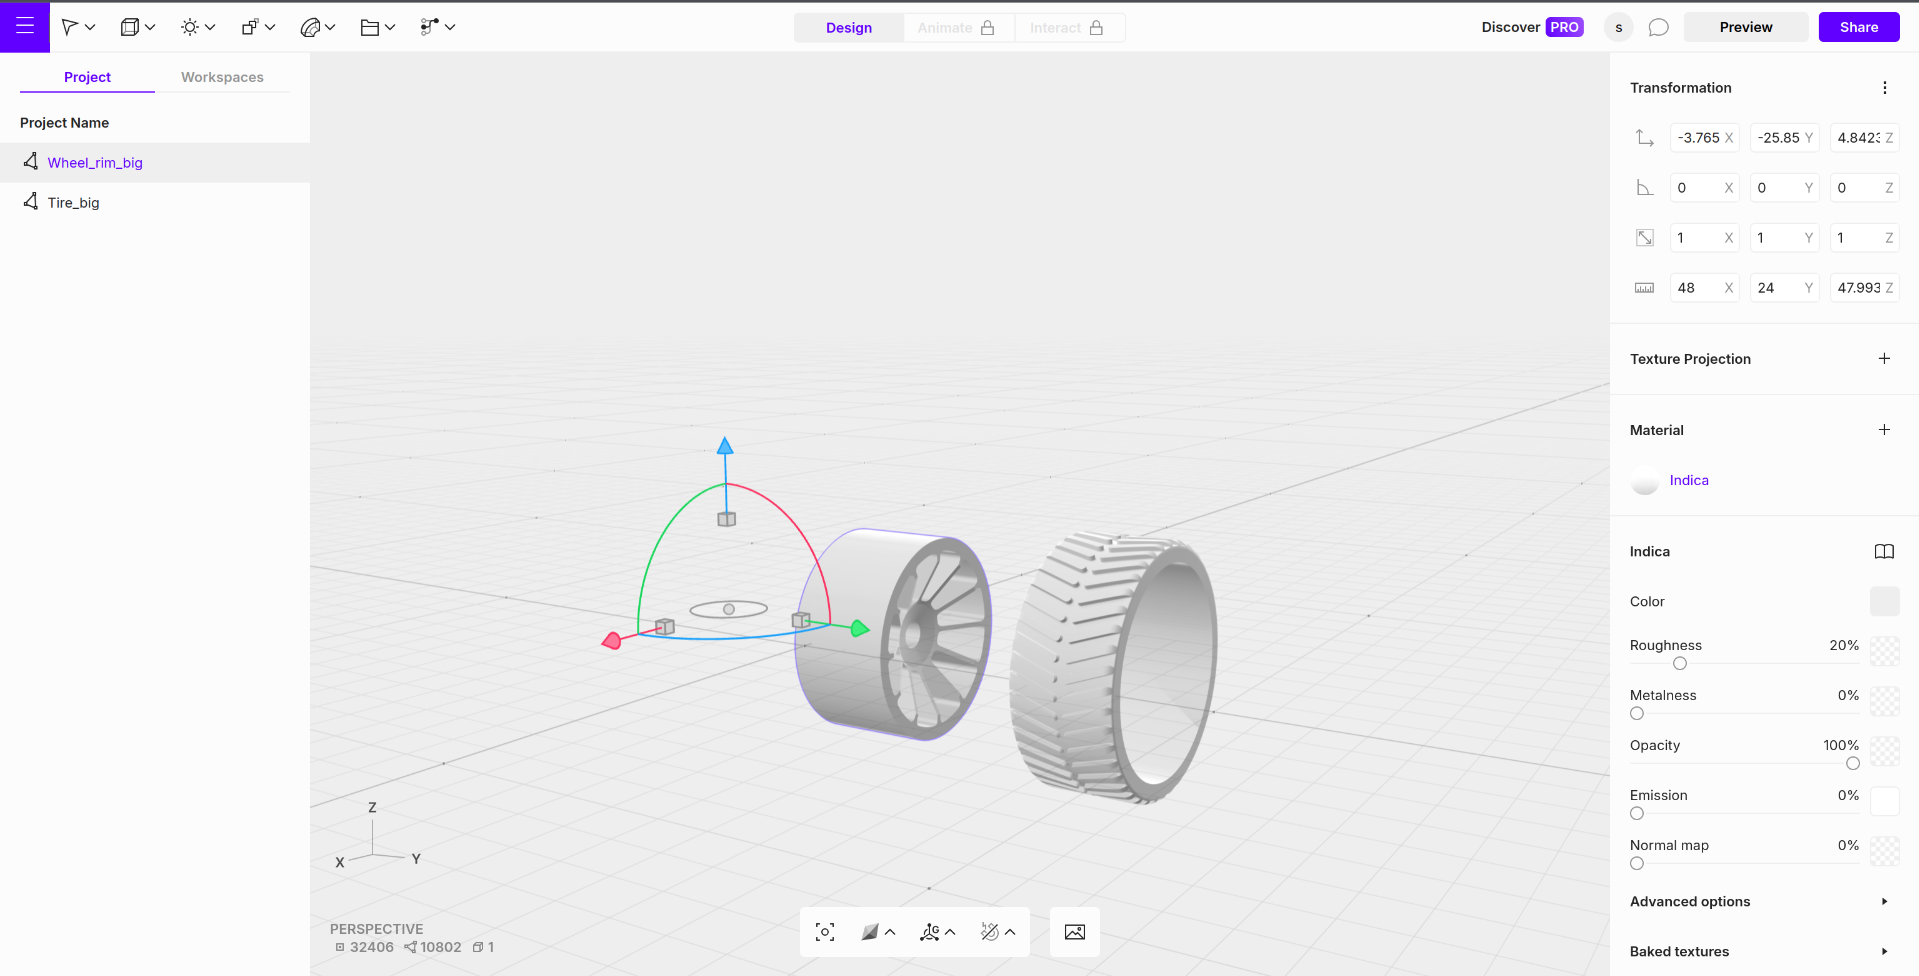
Task: Click the shading mode viewport icon
Action: 870,932
